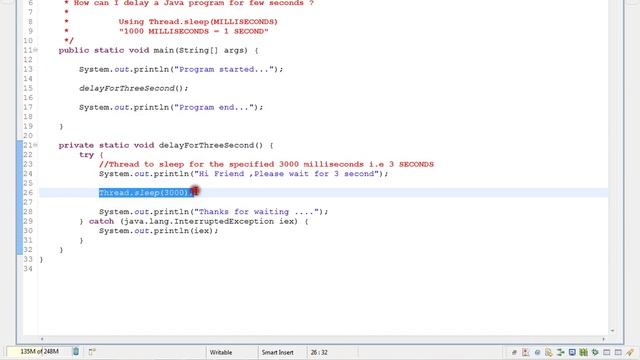Click the "1000 MILLISECONDS = 1 SECOND" comment

click(193, 31)
